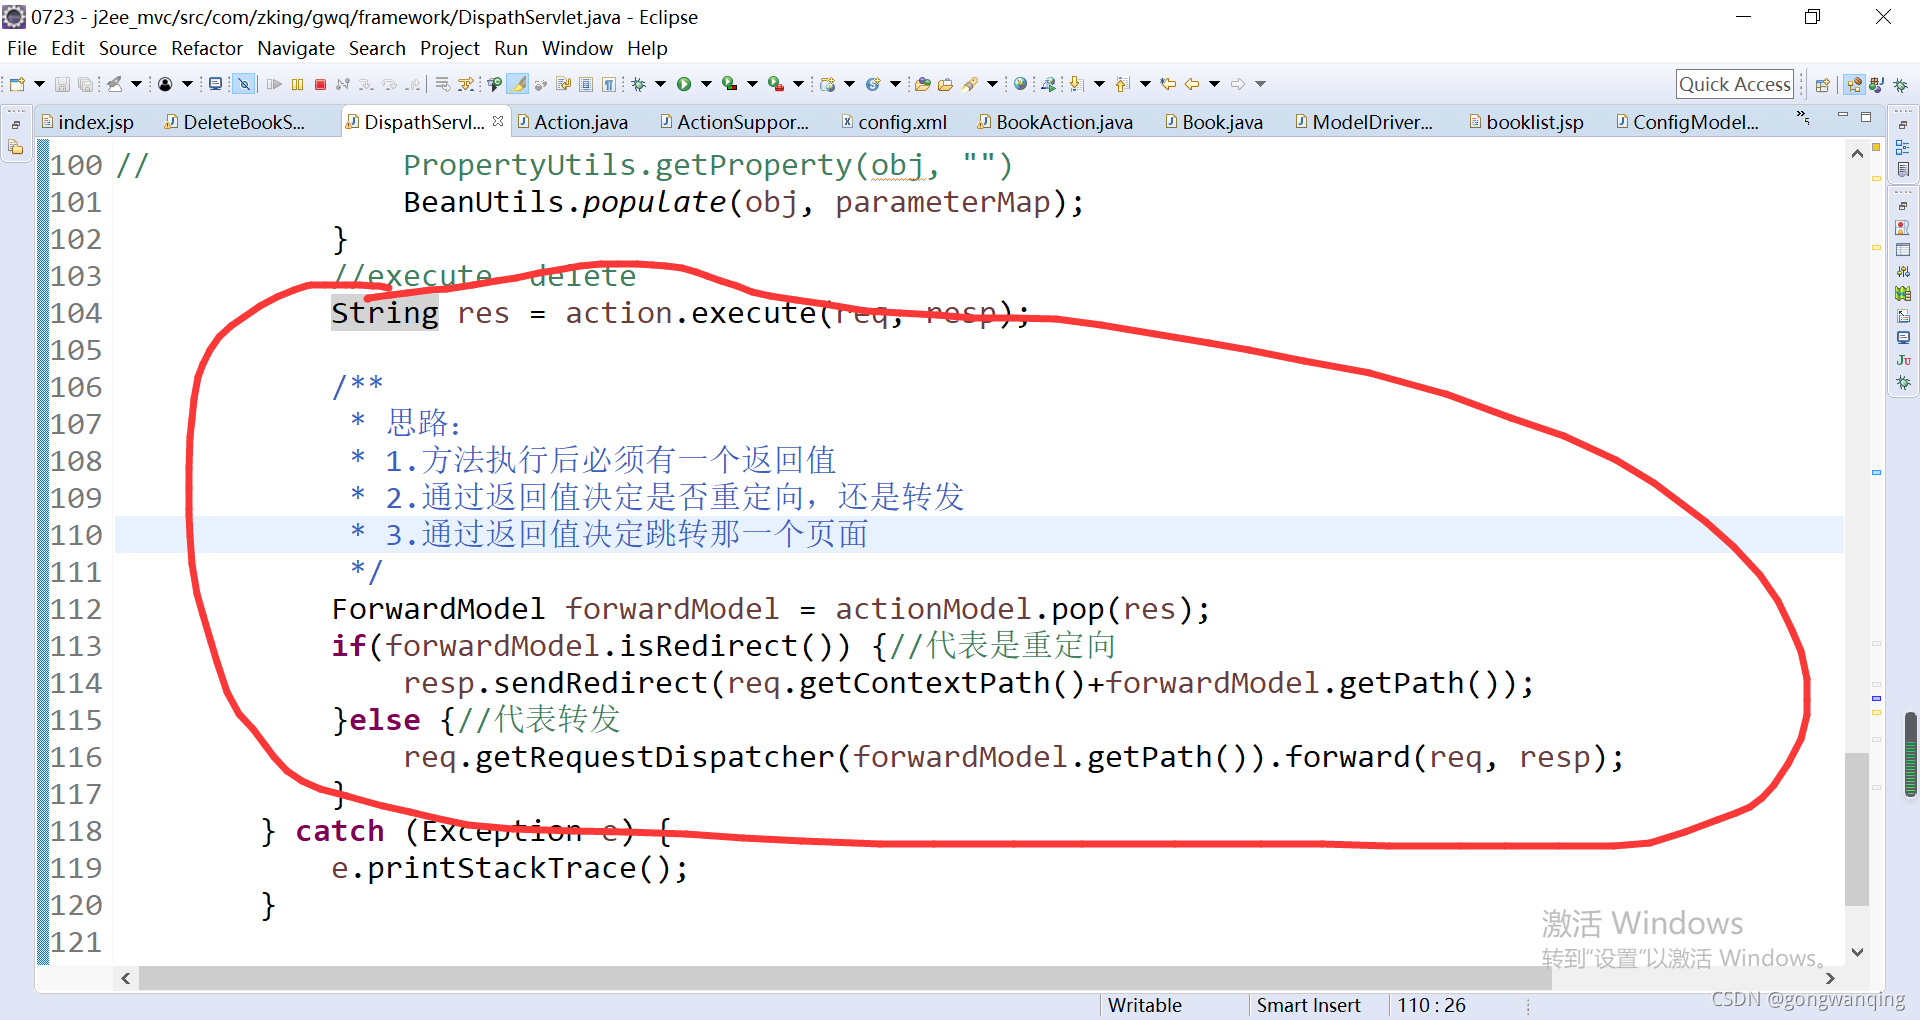Switch to the Java EE perspective button
The height and width of the screenshot is (1020, 1920).
click(x=1854, y=84)
